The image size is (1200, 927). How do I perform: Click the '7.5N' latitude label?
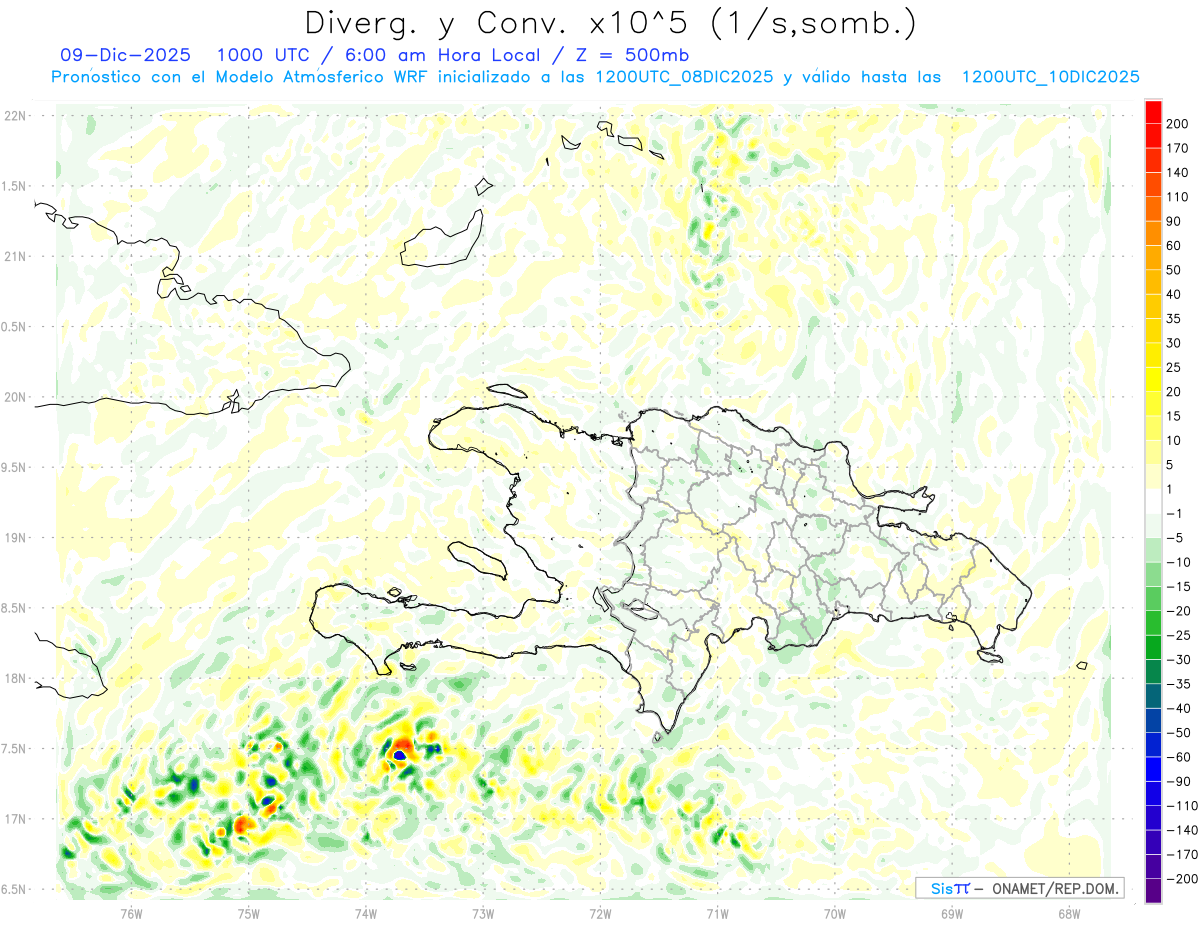coord(15,749)
